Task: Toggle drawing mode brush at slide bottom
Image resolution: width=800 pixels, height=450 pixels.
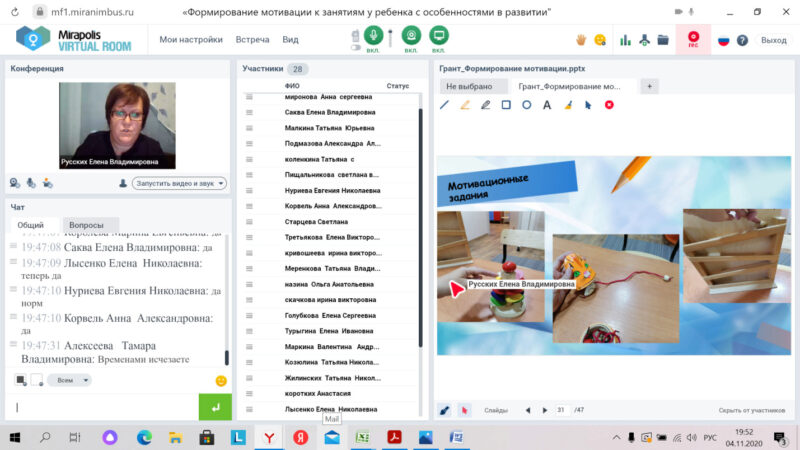Action: [444, 410]
